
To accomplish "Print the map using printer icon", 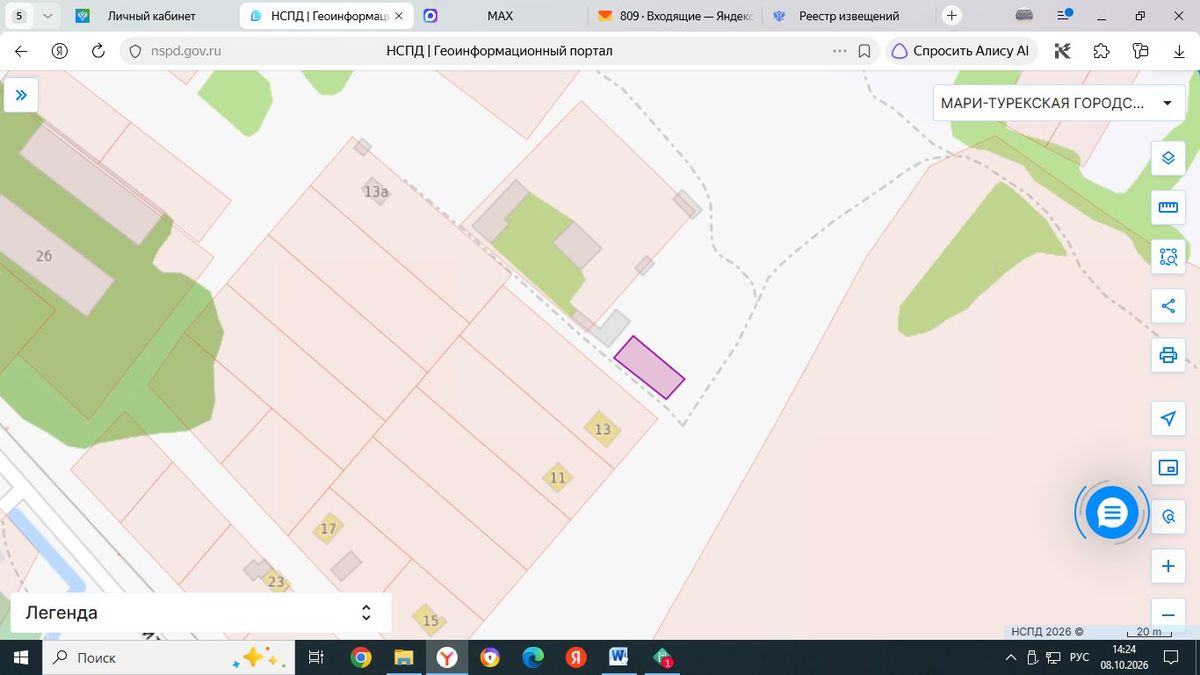I will click(x=1167, y=355).
